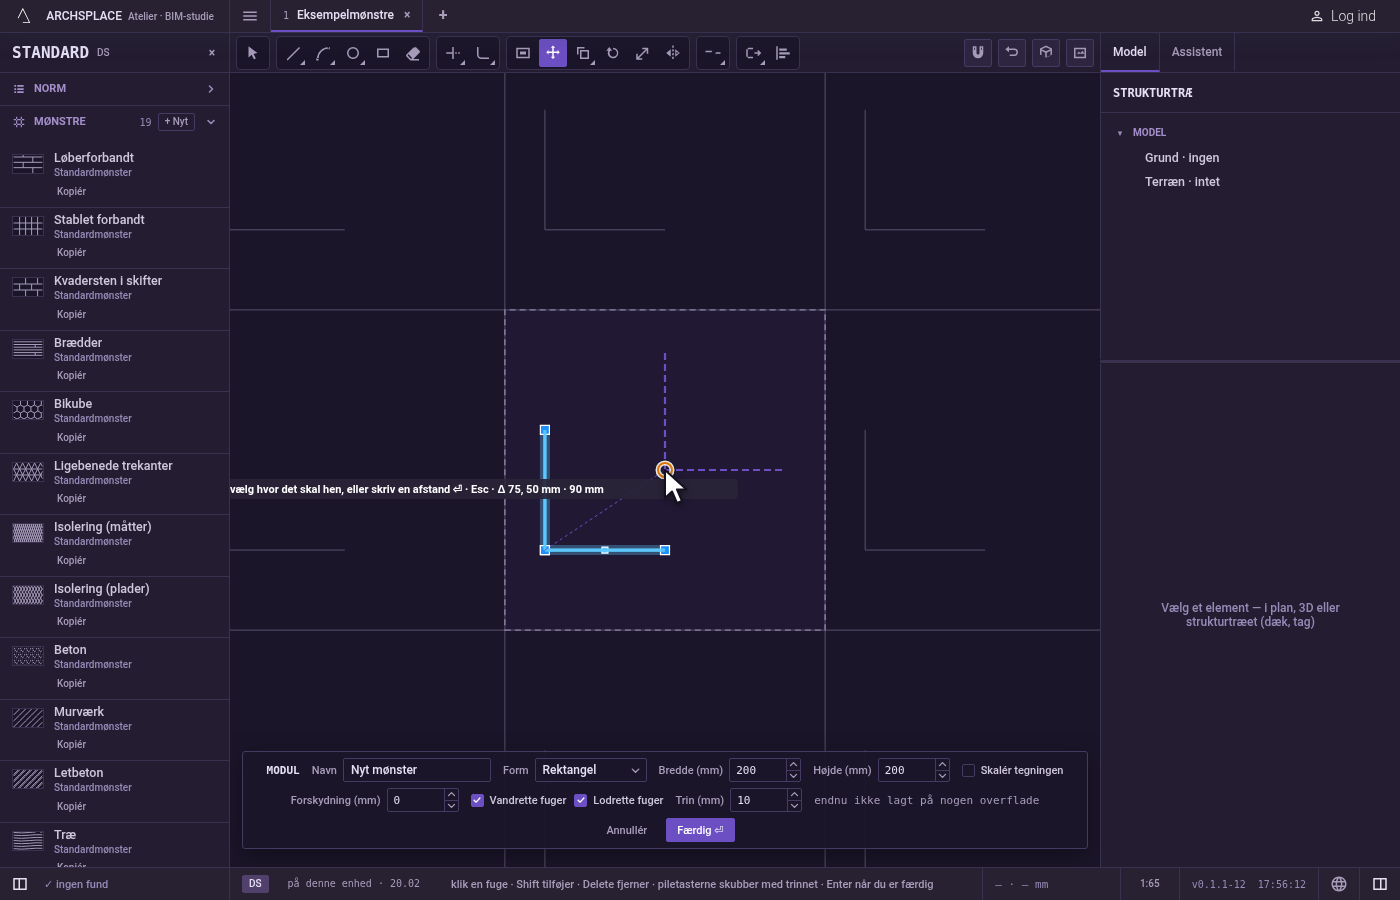Select the arrow pointer tool

pyautogui.click(x=253, y=53)
